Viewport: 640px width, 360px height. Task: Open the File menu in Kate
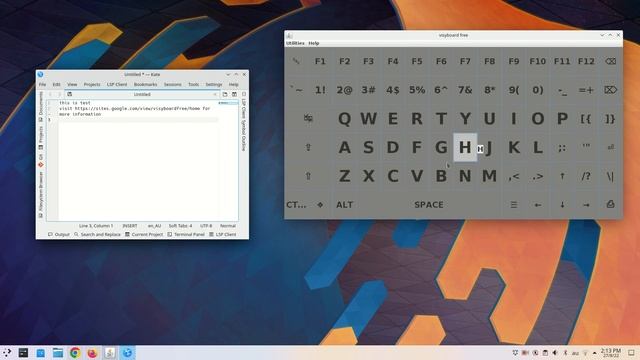42,84
